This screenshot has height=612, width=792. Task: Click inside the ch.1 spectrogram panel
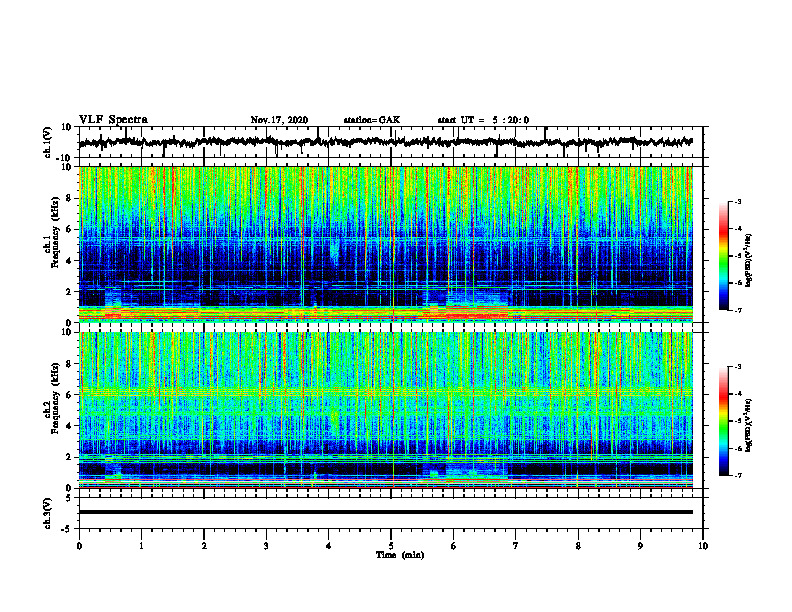(x=386, y=244)
